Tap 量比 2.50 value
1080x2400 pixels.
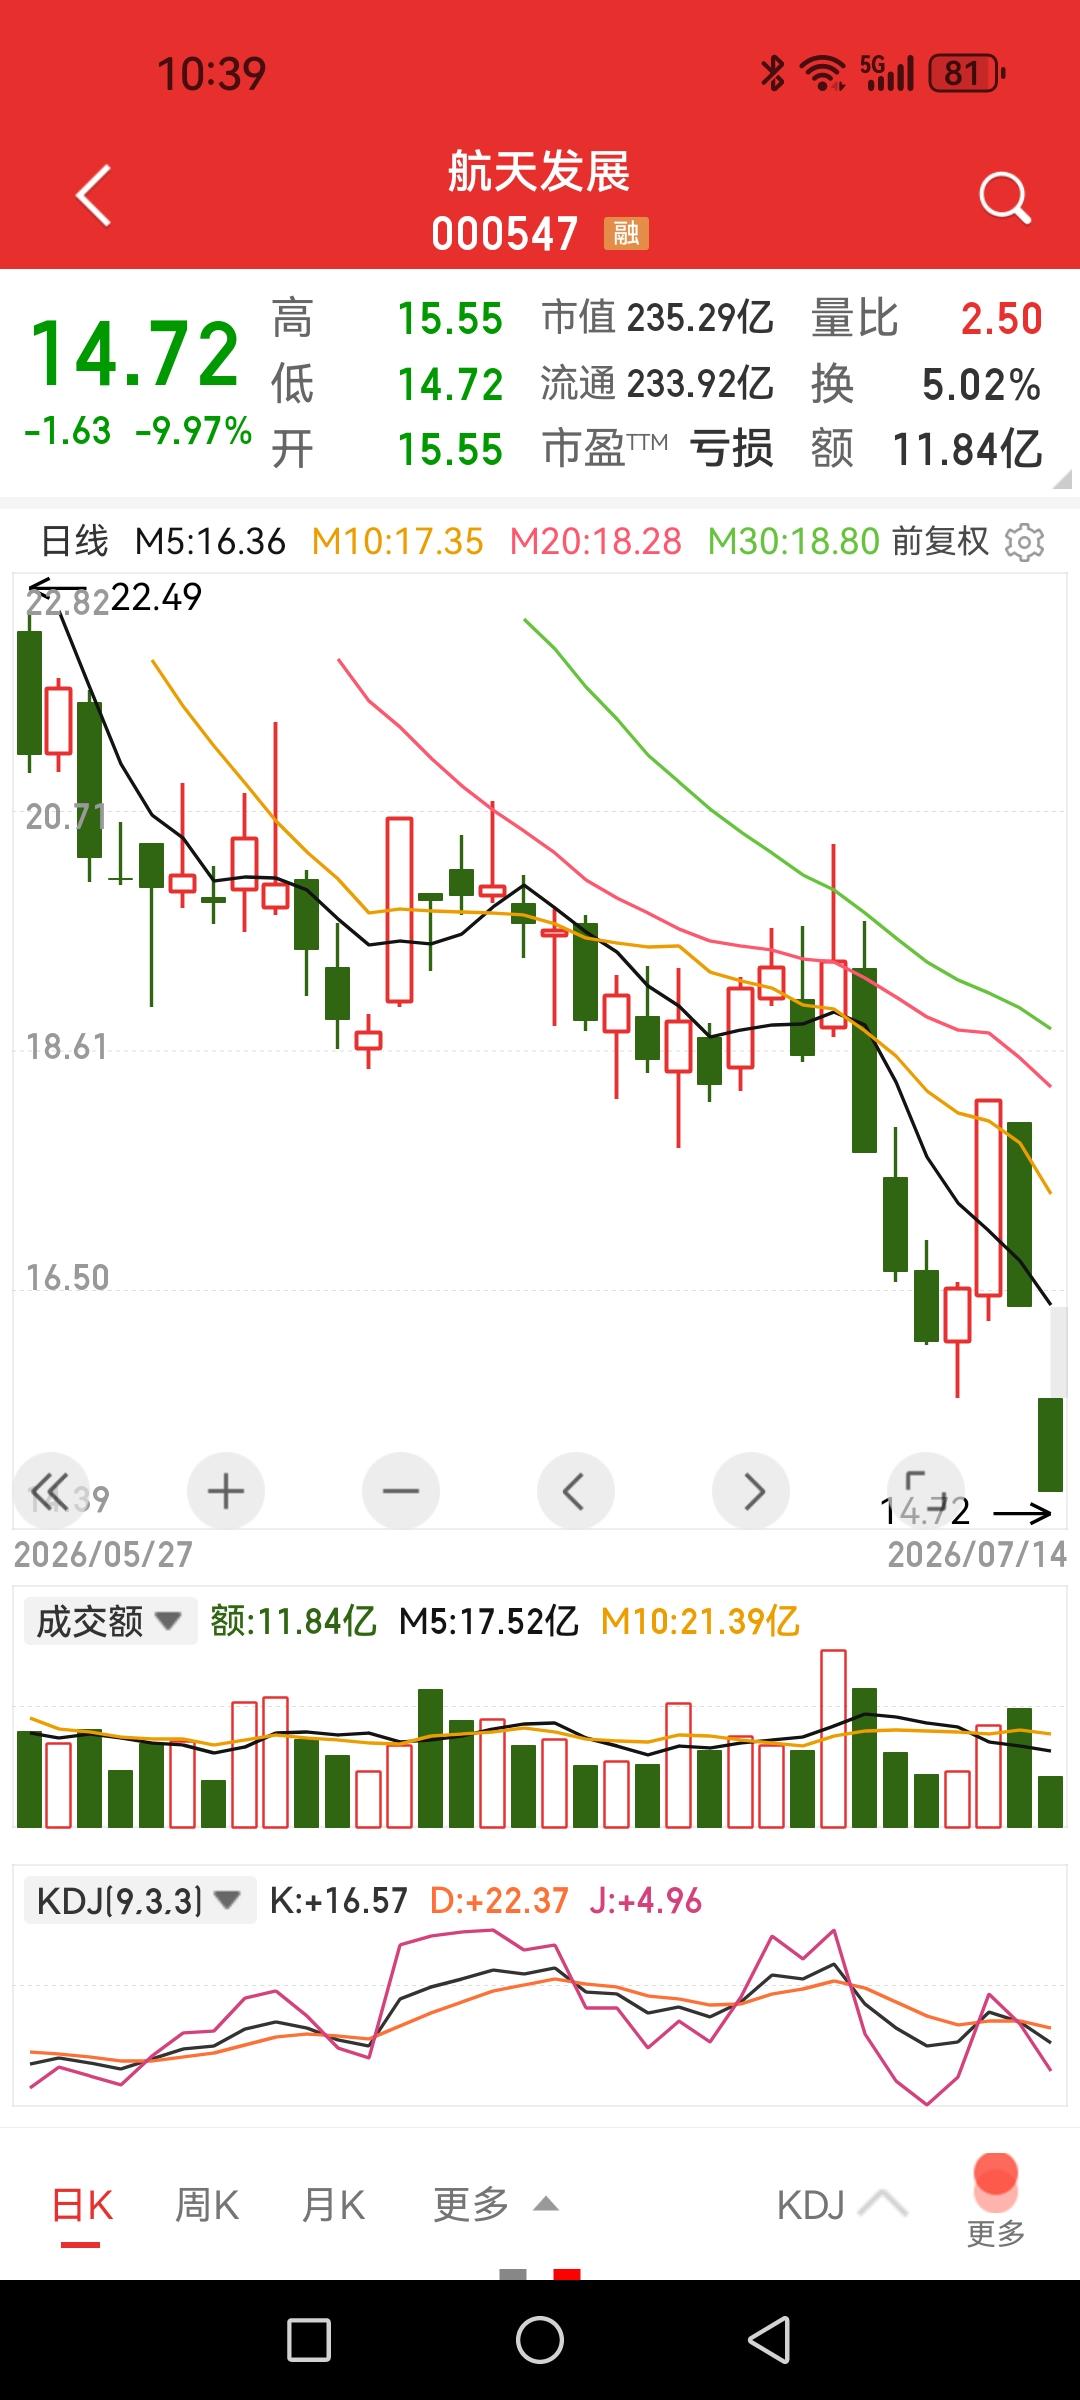point(1002,319)
